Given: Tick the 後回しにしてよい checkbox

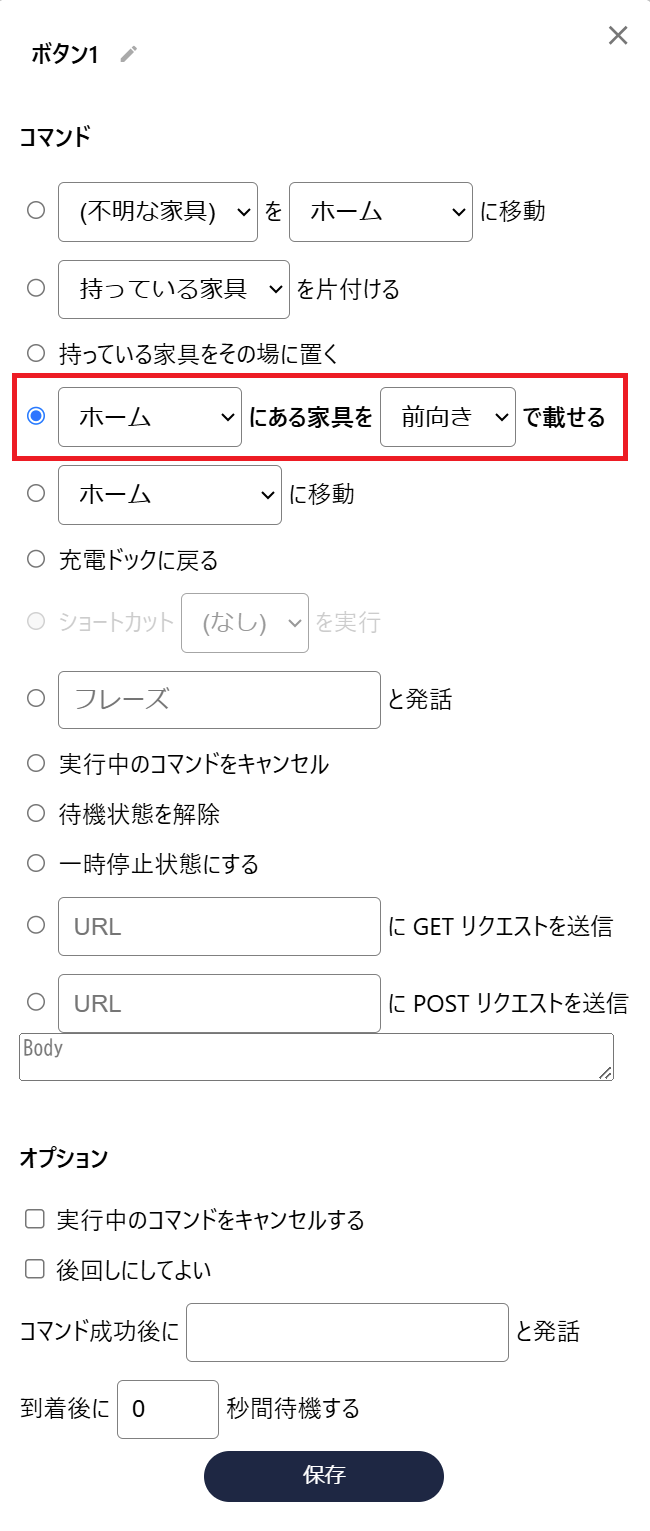Looking at the screenshot, I should (x=35, y=1269).
